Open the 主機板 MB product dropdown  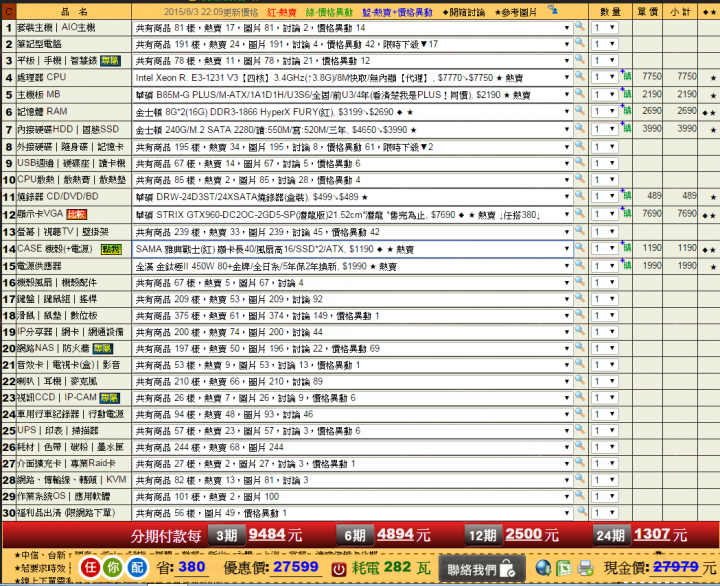point(352,95)
